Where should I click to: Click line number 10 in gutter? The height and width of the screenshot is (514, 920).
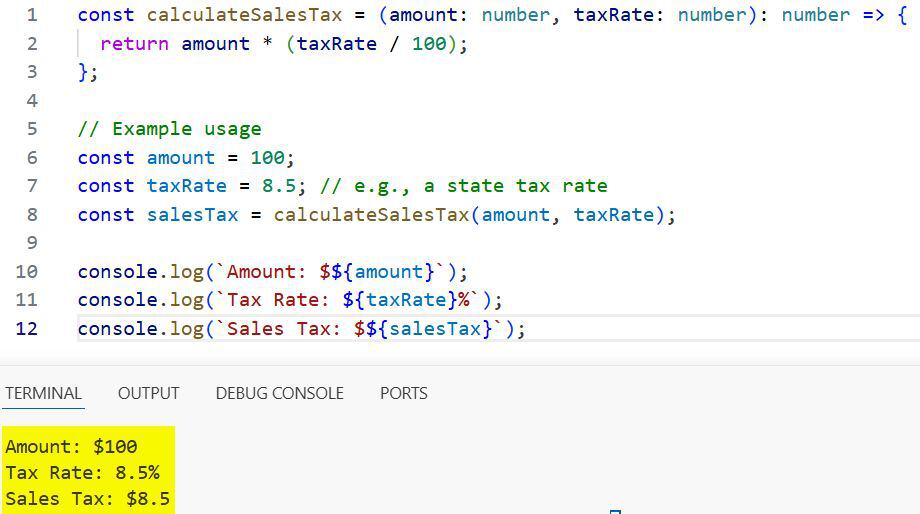point(27,271)
